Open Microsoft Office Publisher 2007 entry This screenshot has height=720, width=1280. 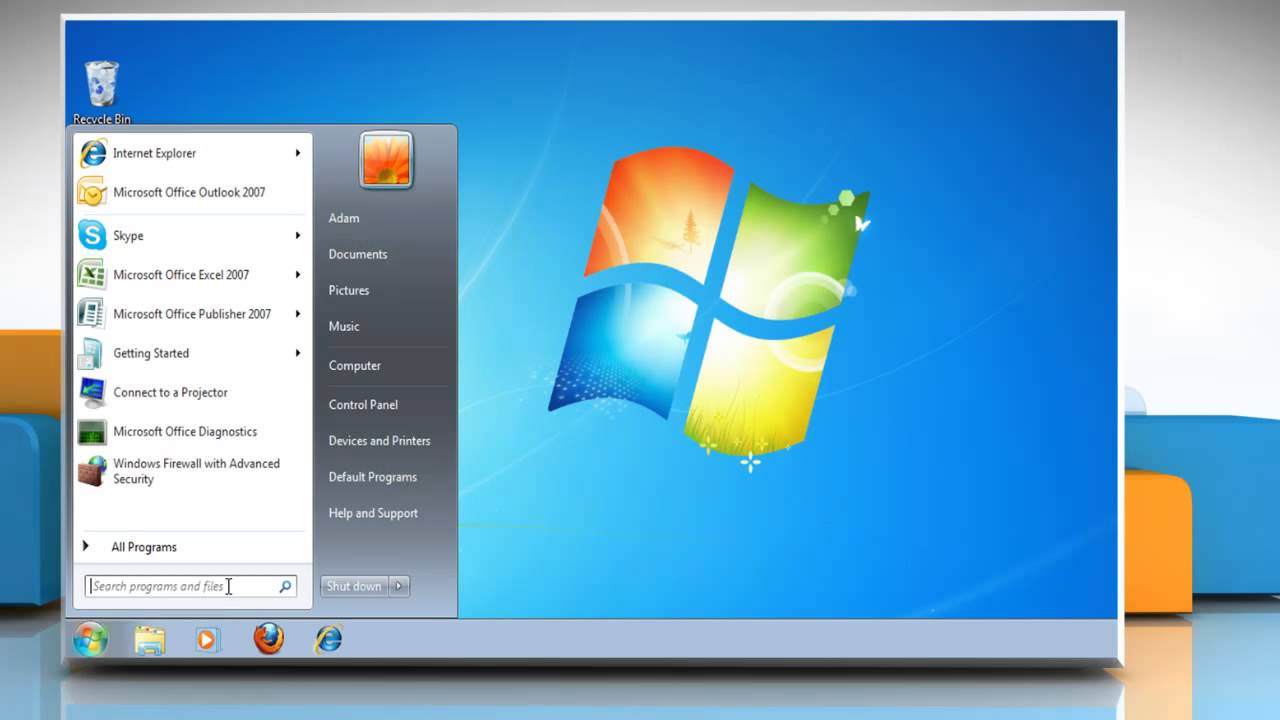tap(193, 313)
